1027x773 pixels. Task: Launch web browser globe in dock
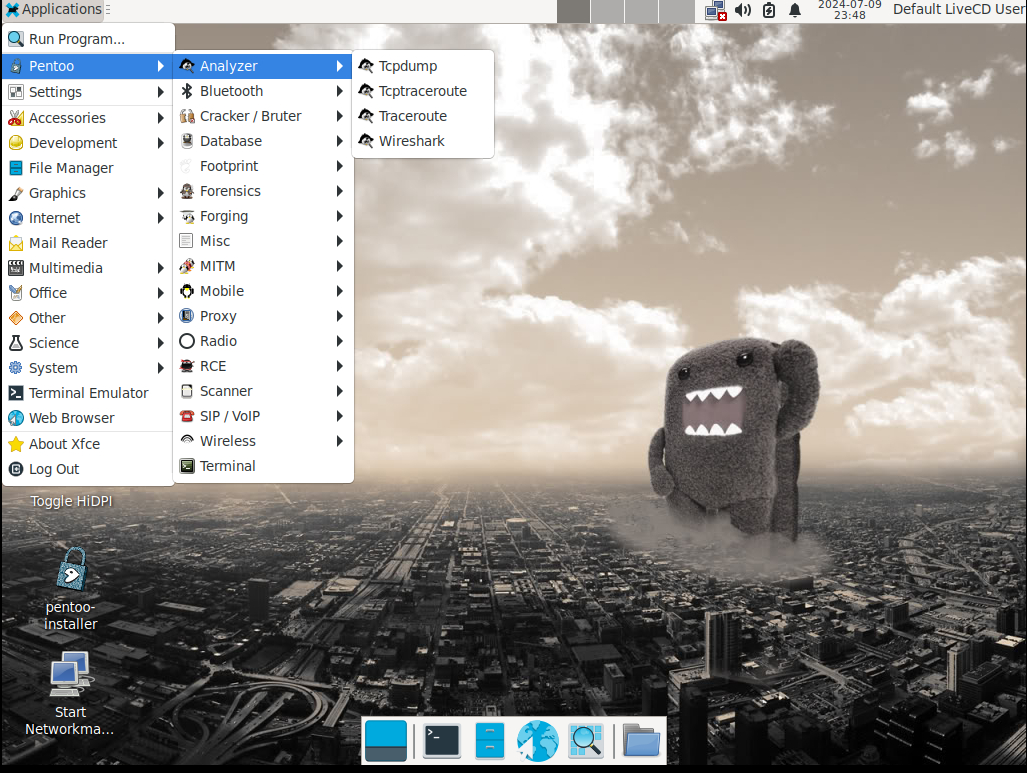[538, 741]
